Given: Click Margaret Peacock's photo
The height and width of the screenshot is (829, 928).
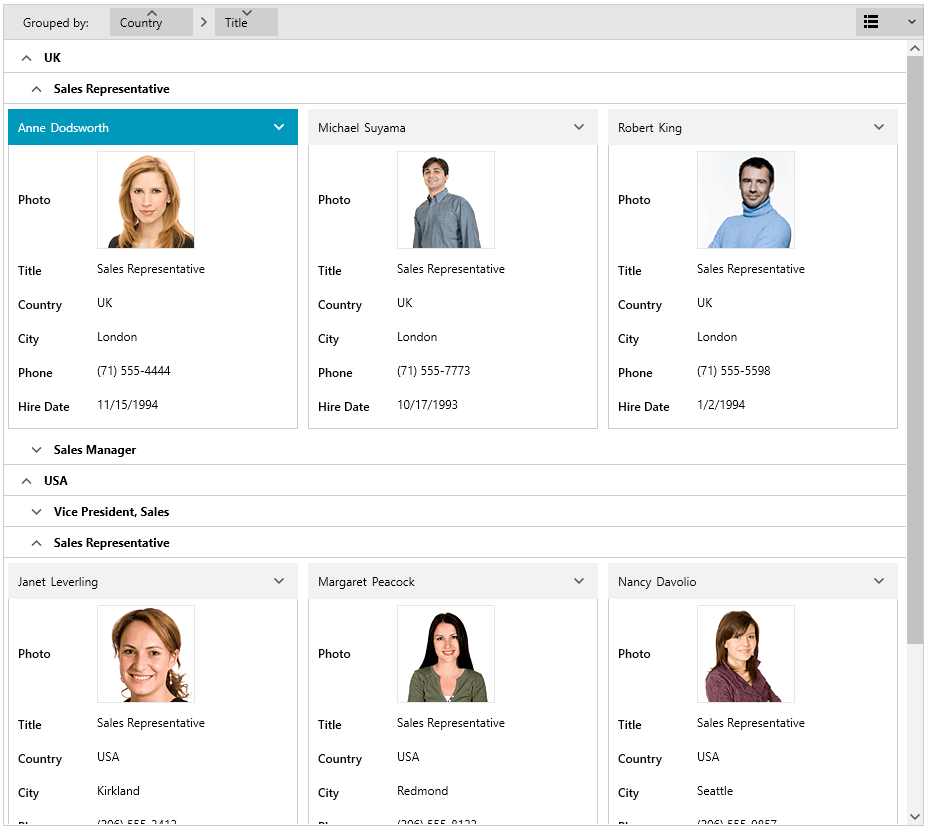Looking at the screenshot, I should click(x=446, y=654).
